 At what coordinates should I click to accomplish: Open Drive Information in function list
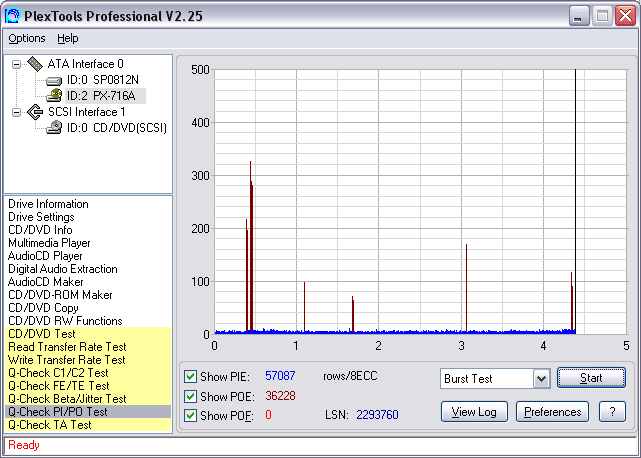[48, 204]
